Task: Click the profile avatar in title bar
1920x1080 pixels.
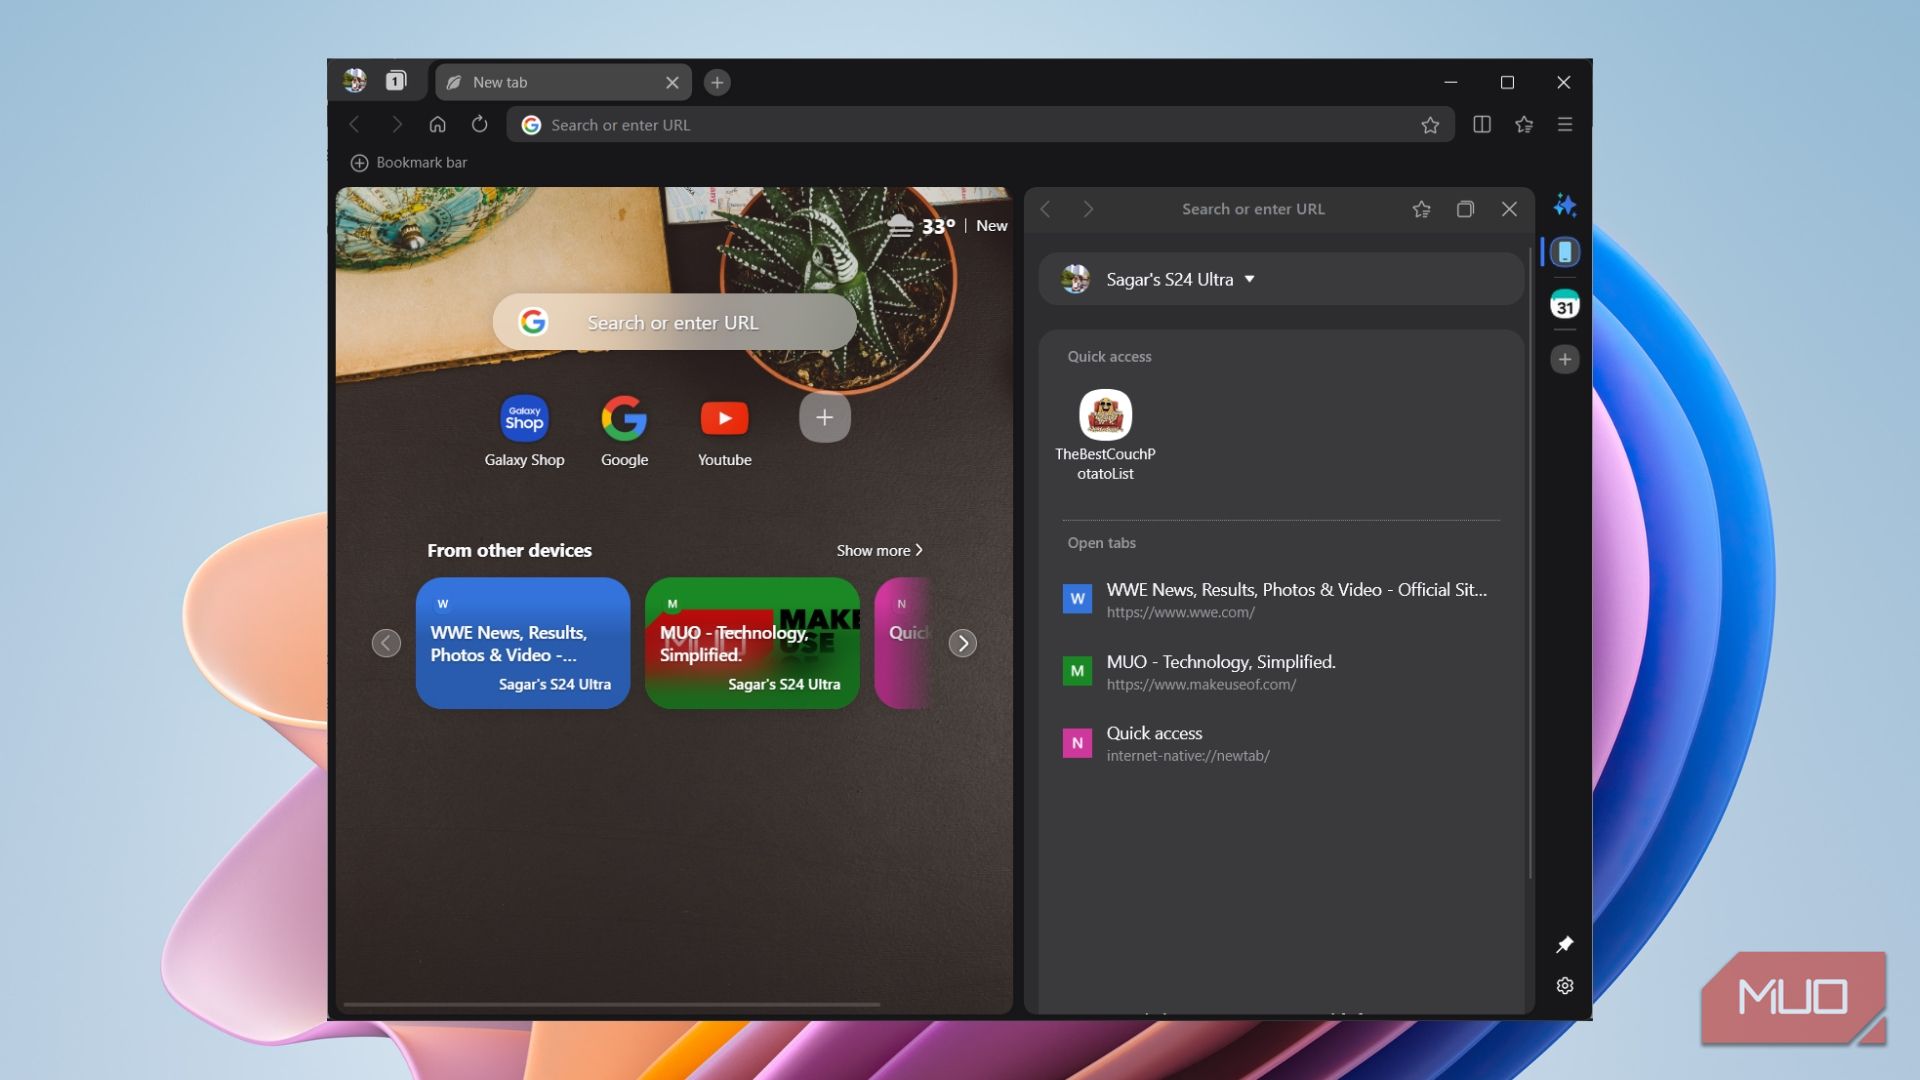Action: pyautogui.click(x=355, y=81)
